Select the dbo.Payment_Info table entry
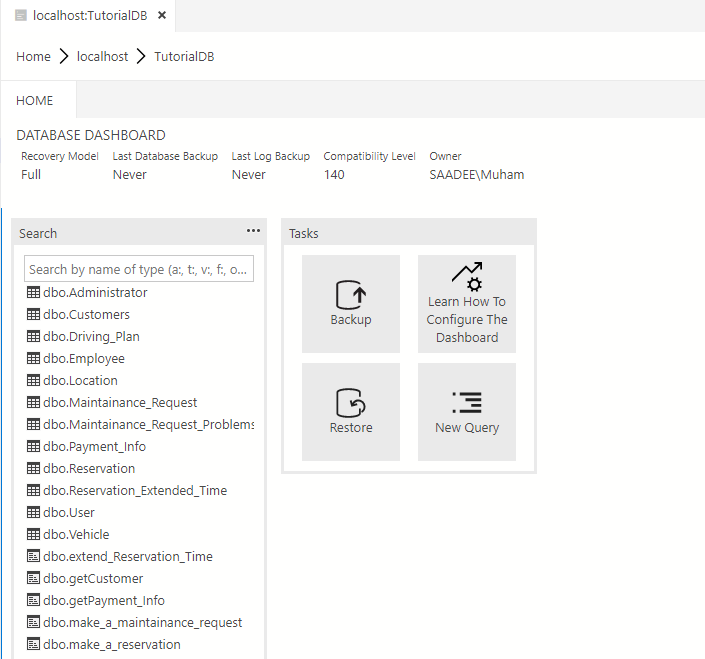This screenshot has width=705, height=659. coord(94,447)
